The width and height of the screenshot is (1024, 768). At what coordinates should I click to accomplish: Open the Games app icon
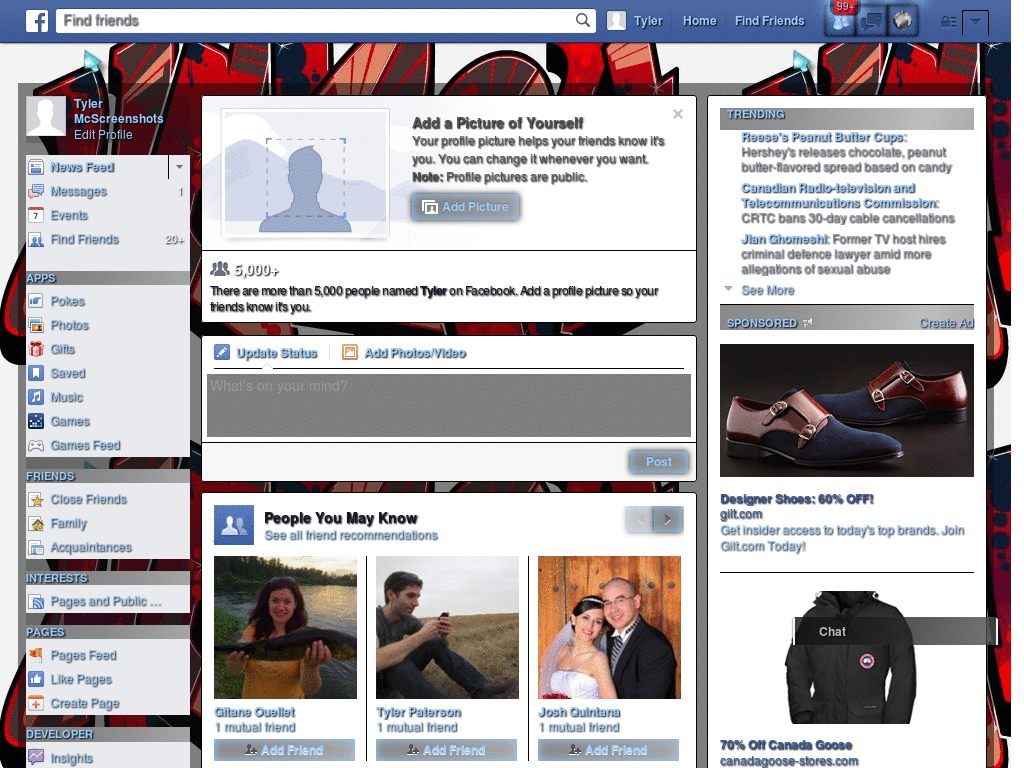click(x=36, y=421)
